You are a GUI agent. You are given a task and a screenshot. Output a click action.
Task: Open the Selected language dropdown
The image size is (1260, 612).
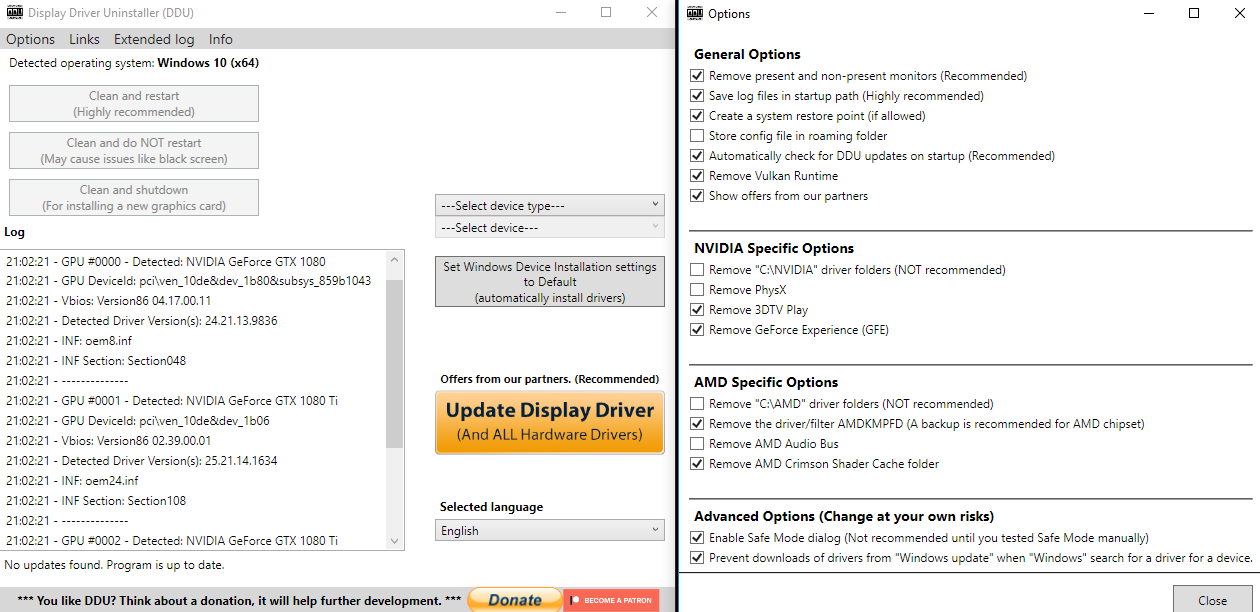point(550,530)
